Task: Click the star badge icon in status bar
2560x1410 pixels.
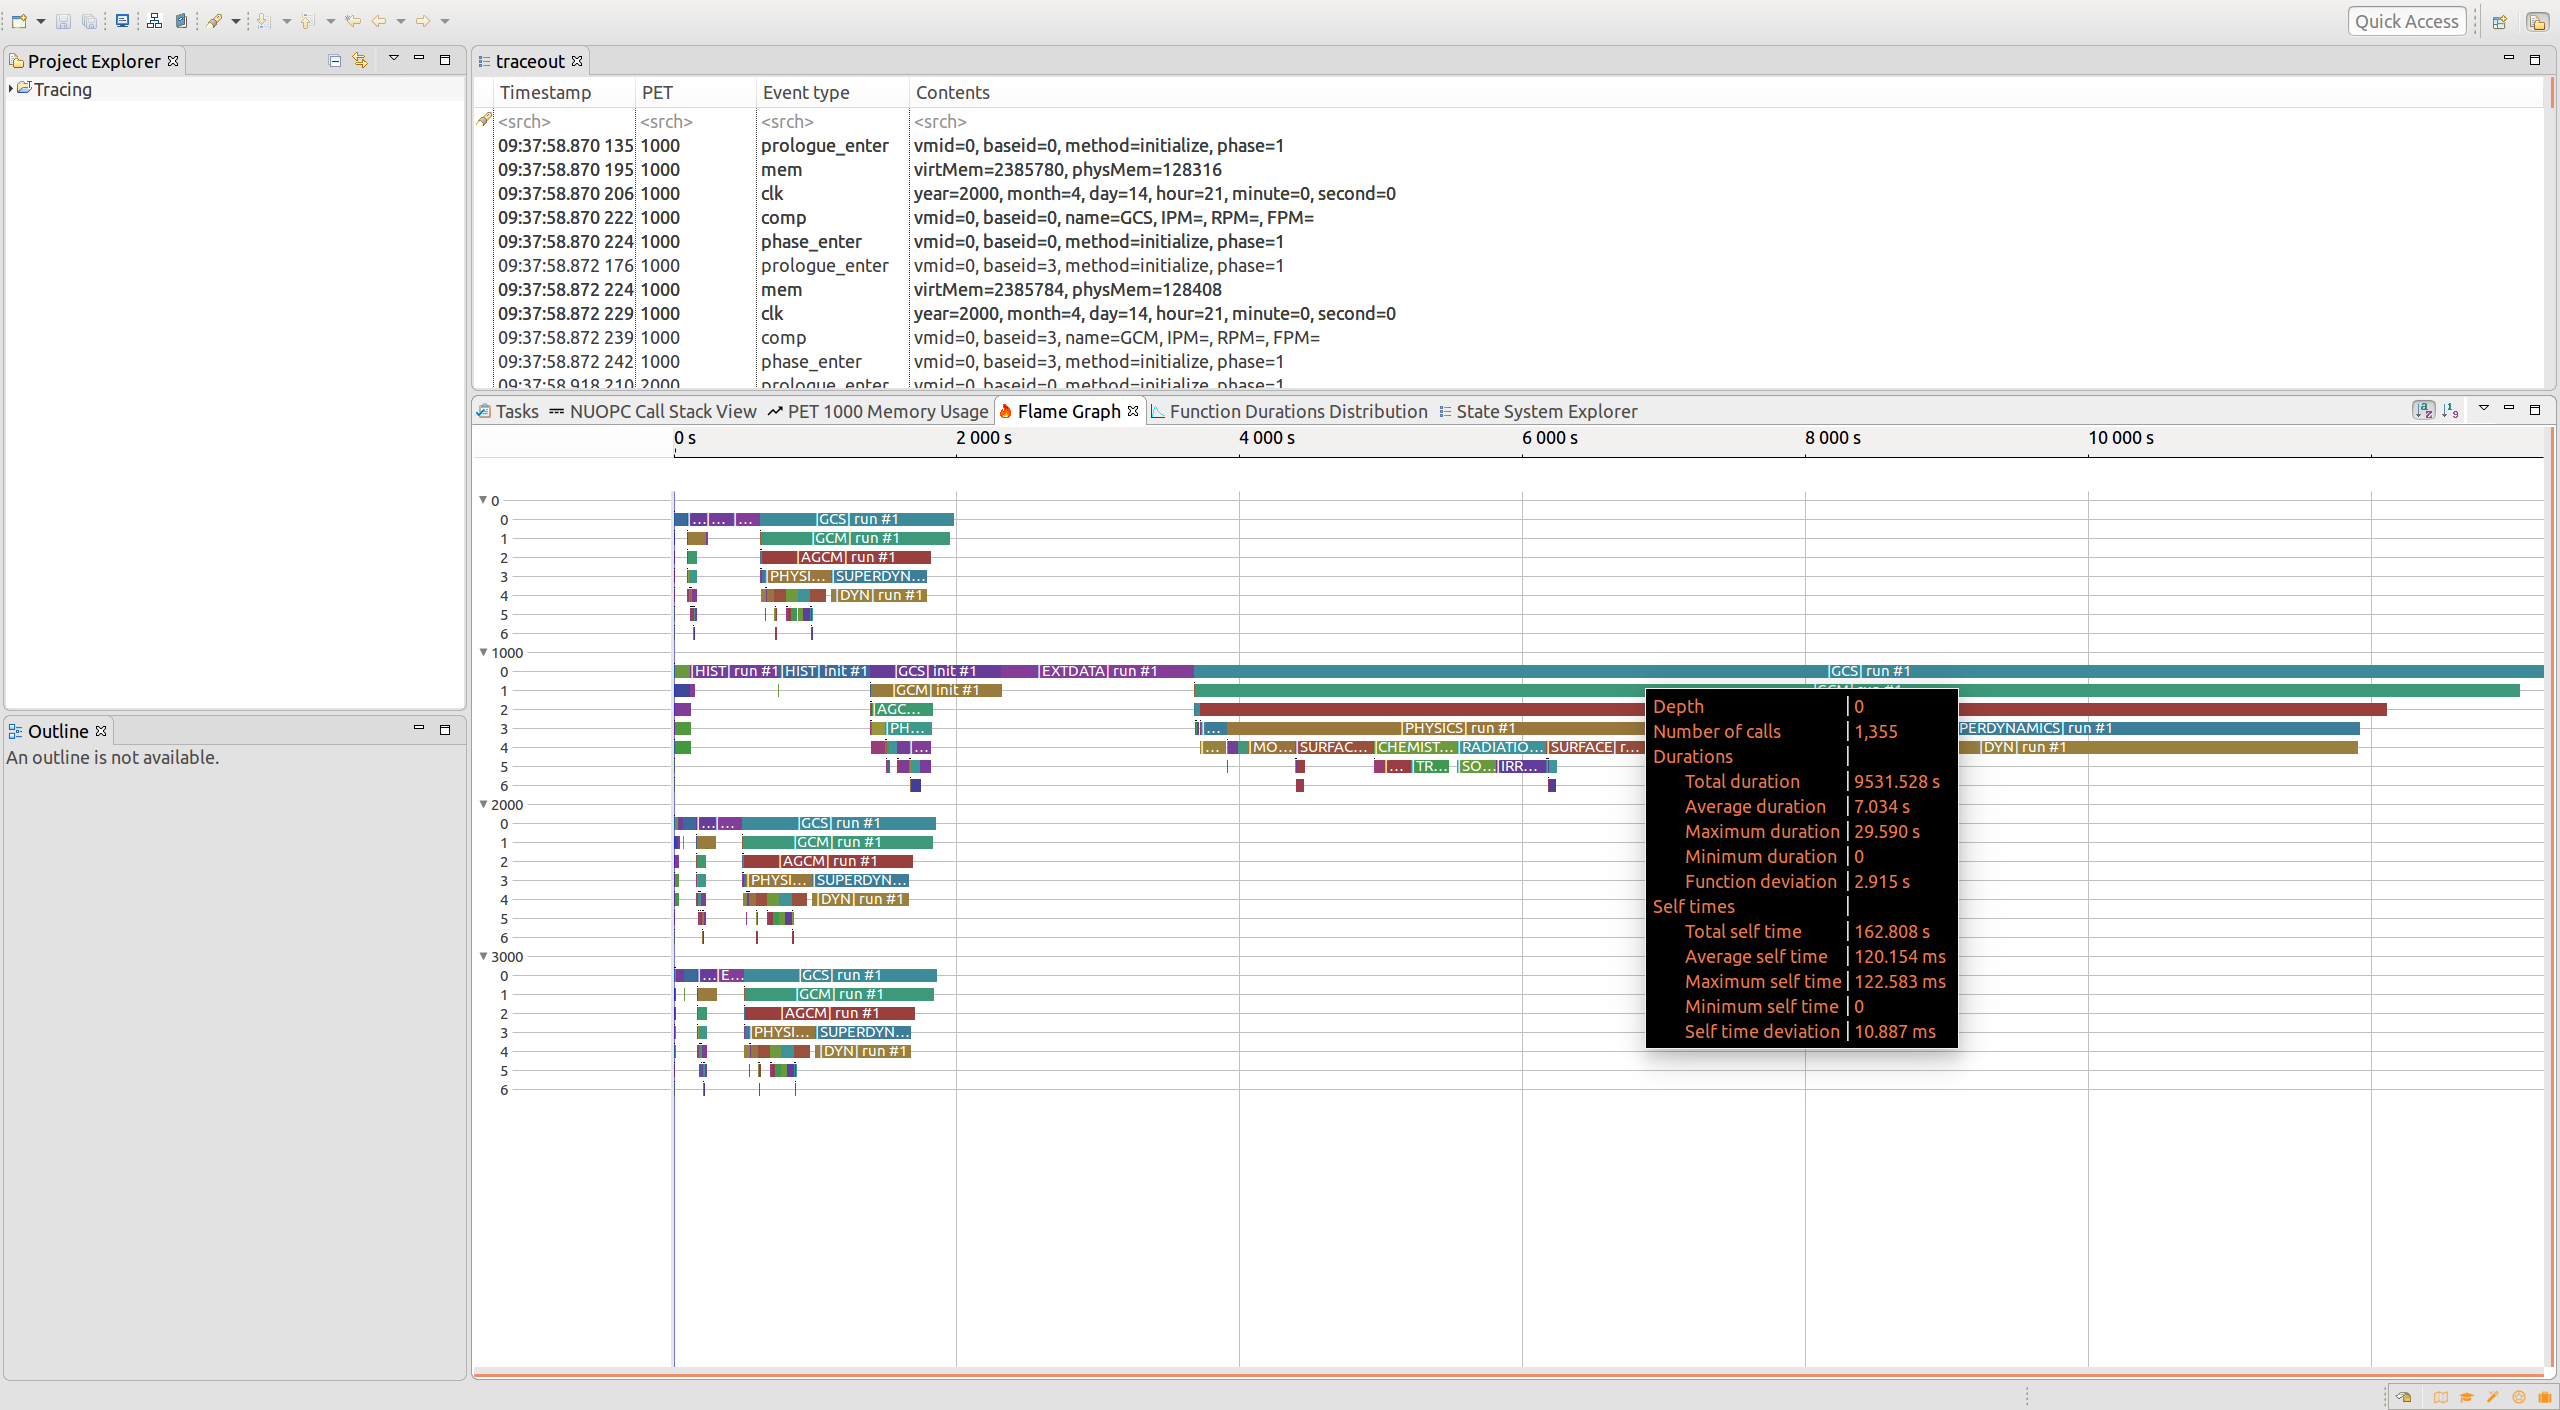Action: tap(2519, 1397)
